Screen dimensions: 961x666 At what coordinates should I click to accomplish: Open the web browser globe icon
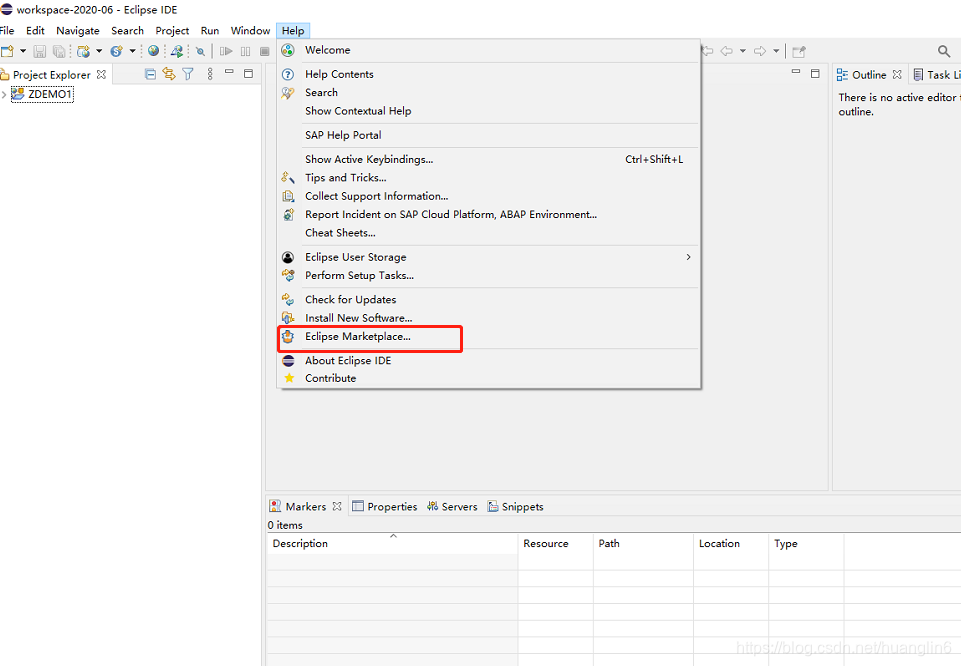point(154,51)
